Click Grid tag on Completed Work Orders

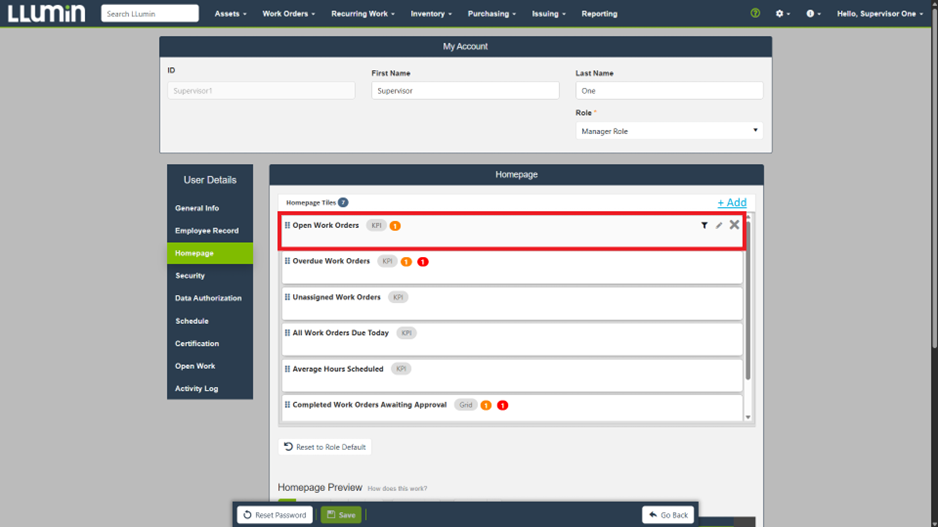(465, 405)
